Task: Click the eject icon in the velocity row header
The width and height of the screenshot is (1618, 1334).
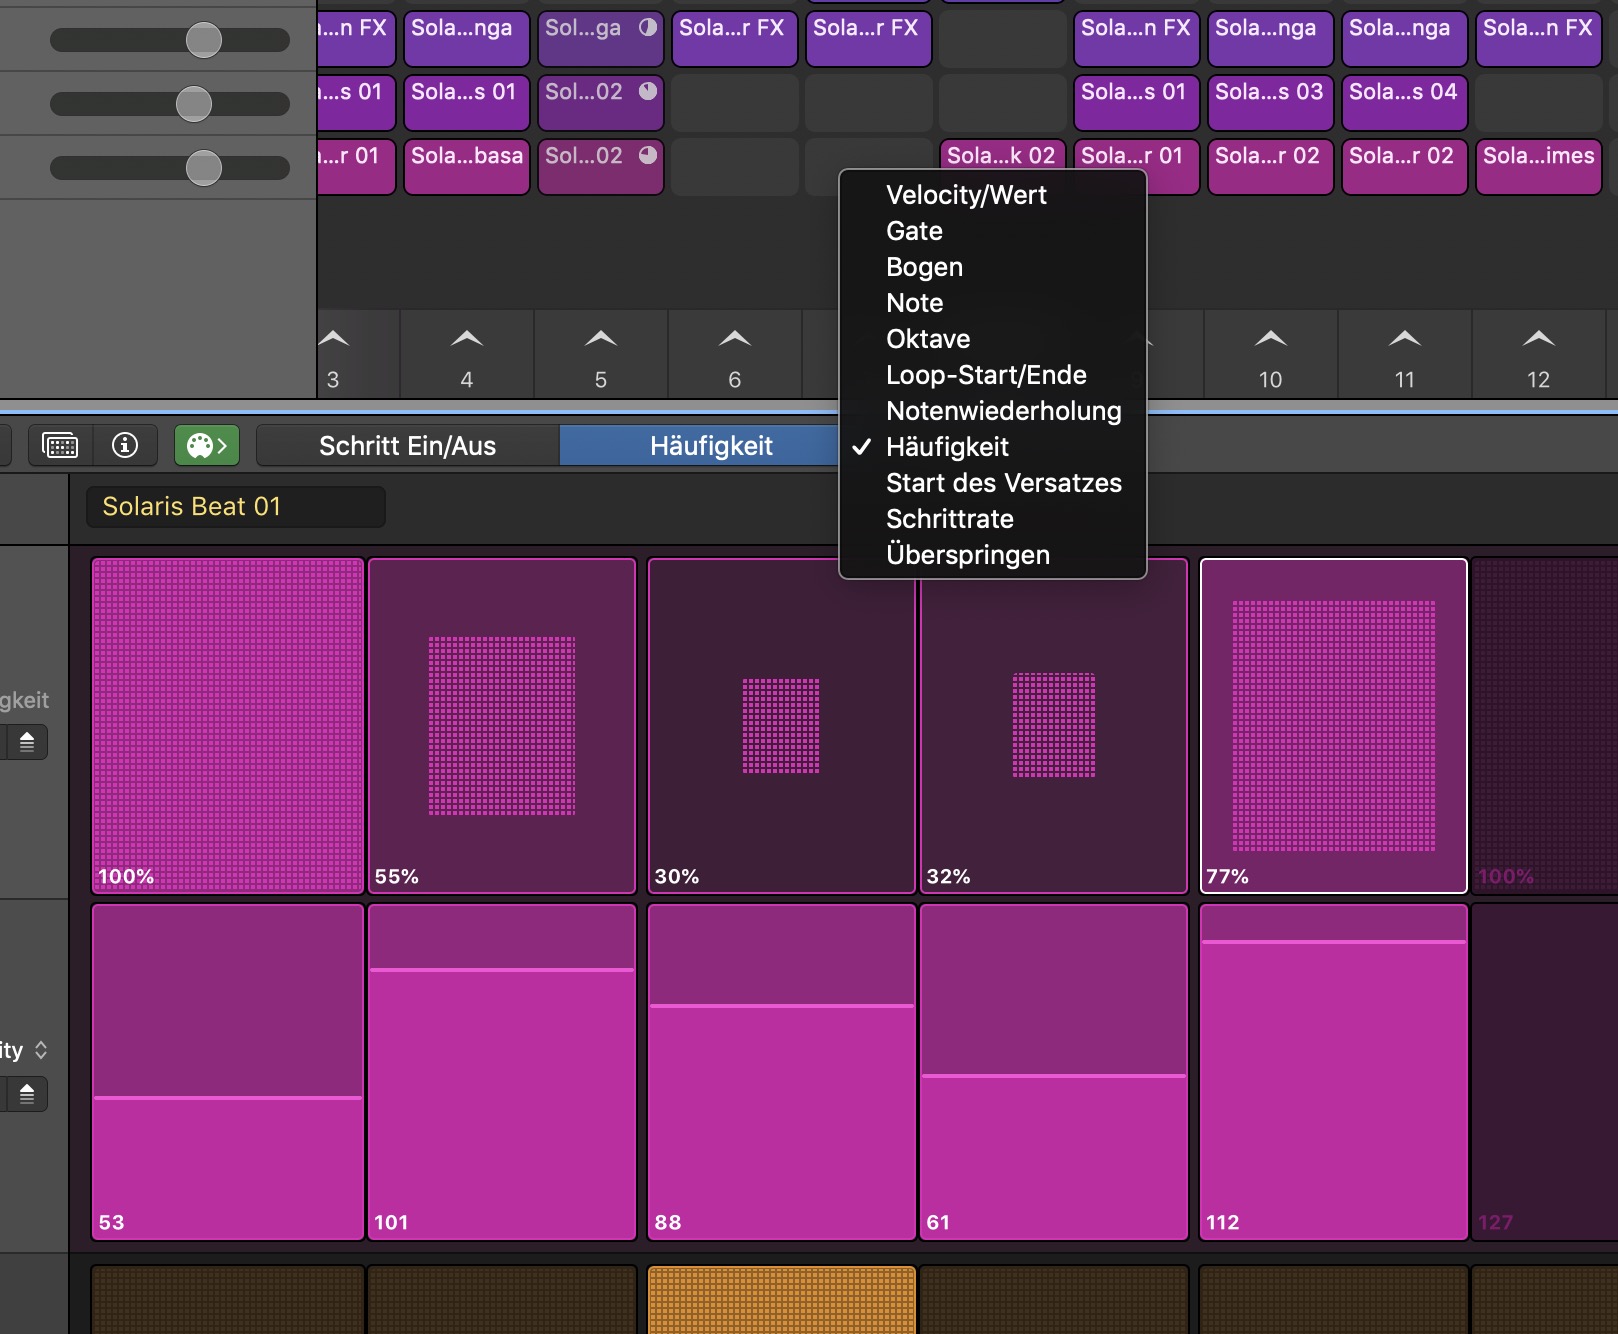Action: pos(25,1094)
